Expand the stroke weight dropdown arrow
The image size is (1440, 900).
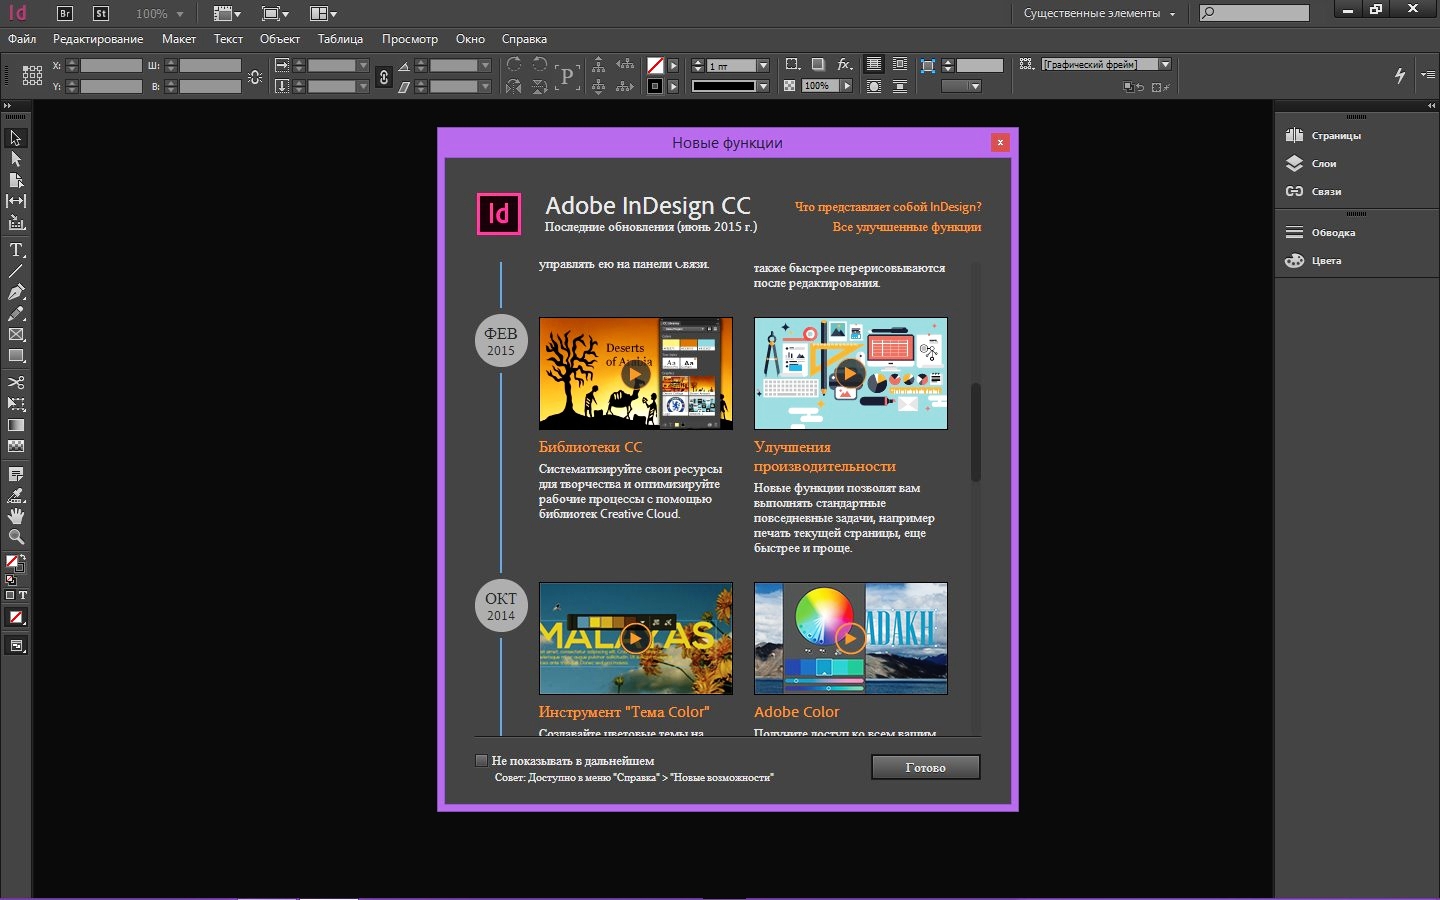(763, 65)
